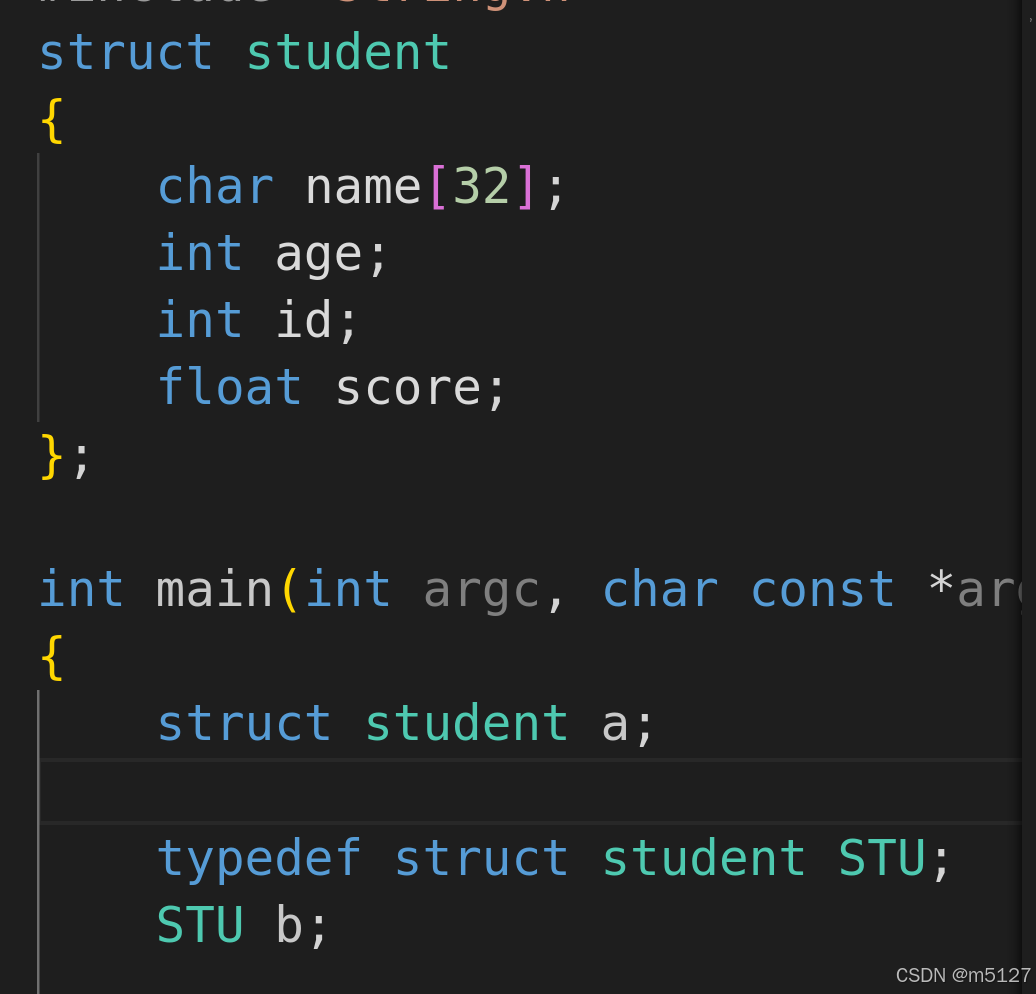Click the main function name

[x=213, y=589]
